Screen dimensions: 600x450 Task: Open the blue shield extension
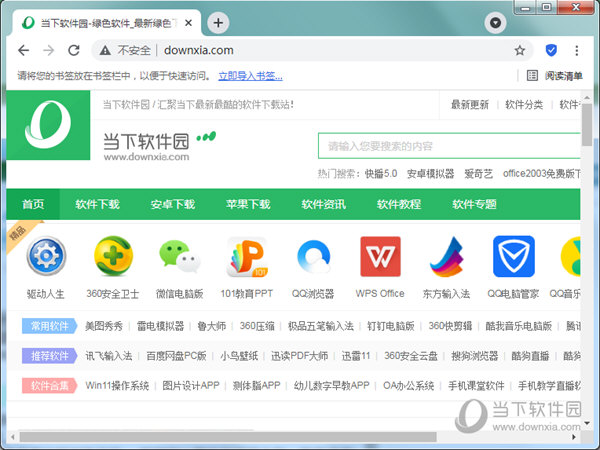click(x=551, y=50)
